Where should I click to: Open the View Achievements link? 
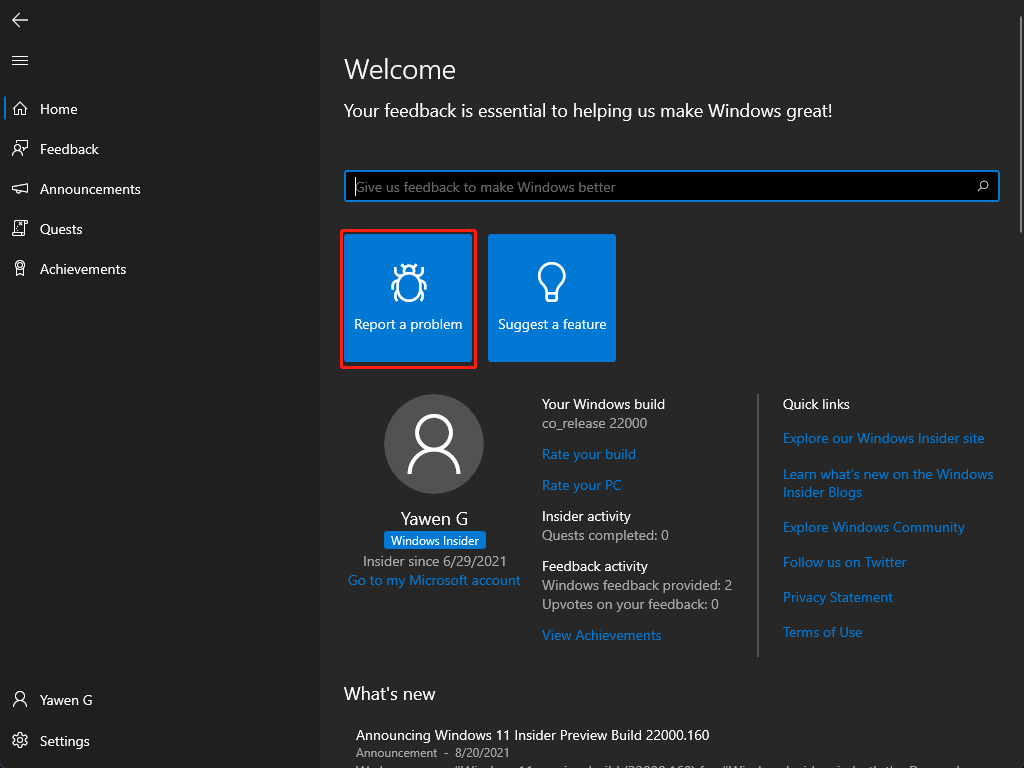point(601,635)
